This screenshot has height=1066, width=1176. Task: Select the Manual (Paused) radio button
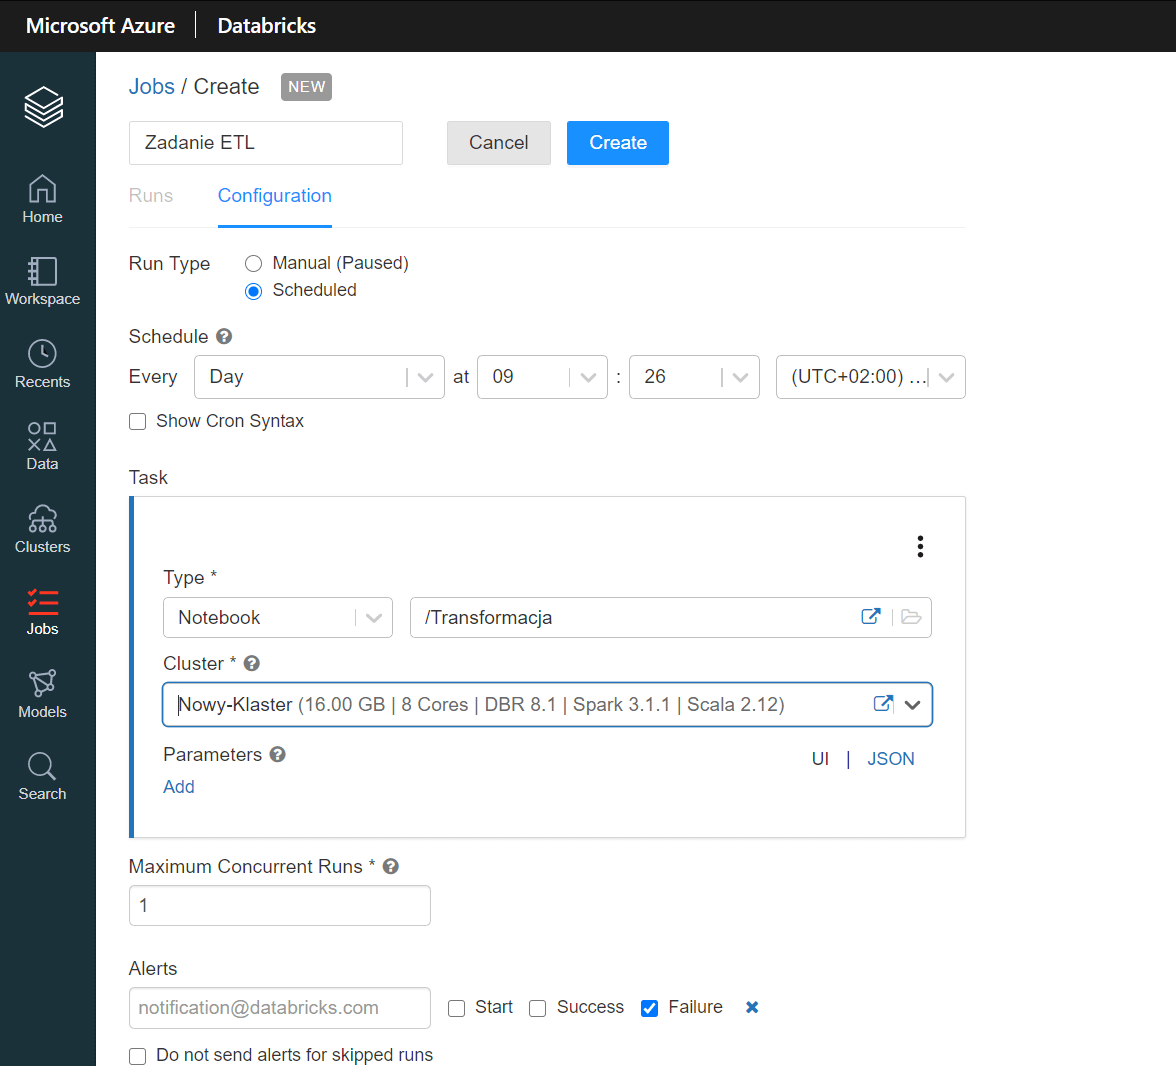254,264
